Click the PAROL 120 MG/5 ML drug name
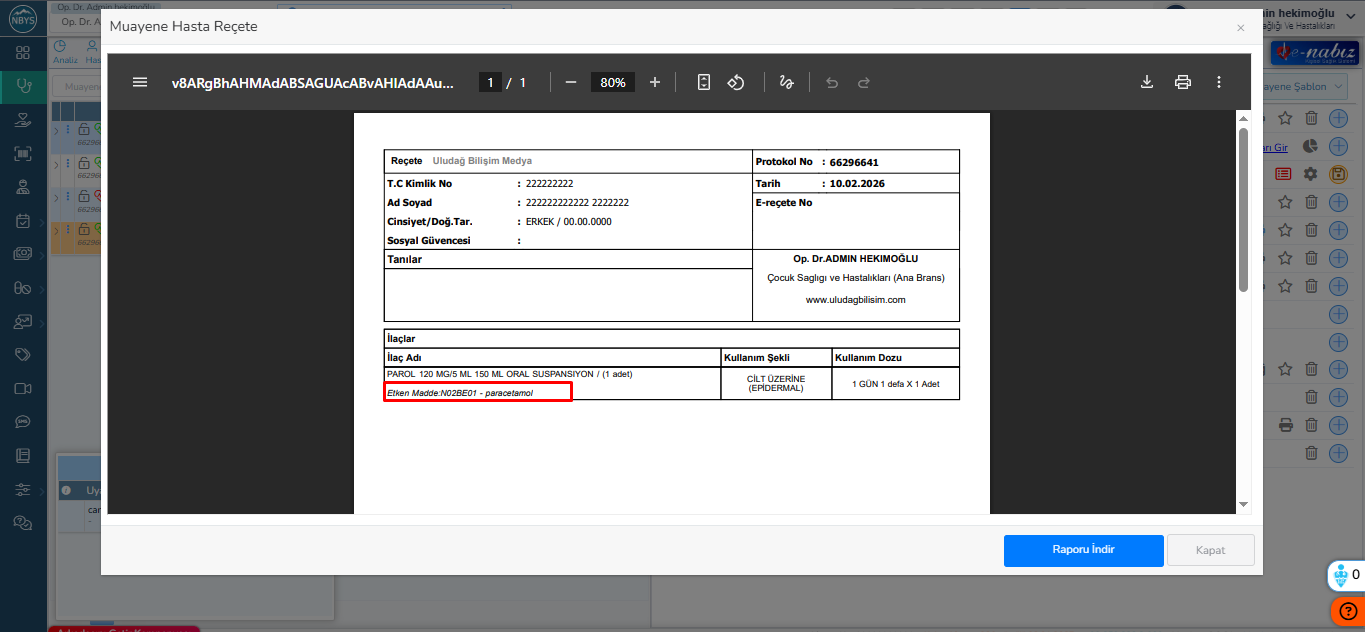Viewport: 1365px width, 632px height. click(509, 374)
